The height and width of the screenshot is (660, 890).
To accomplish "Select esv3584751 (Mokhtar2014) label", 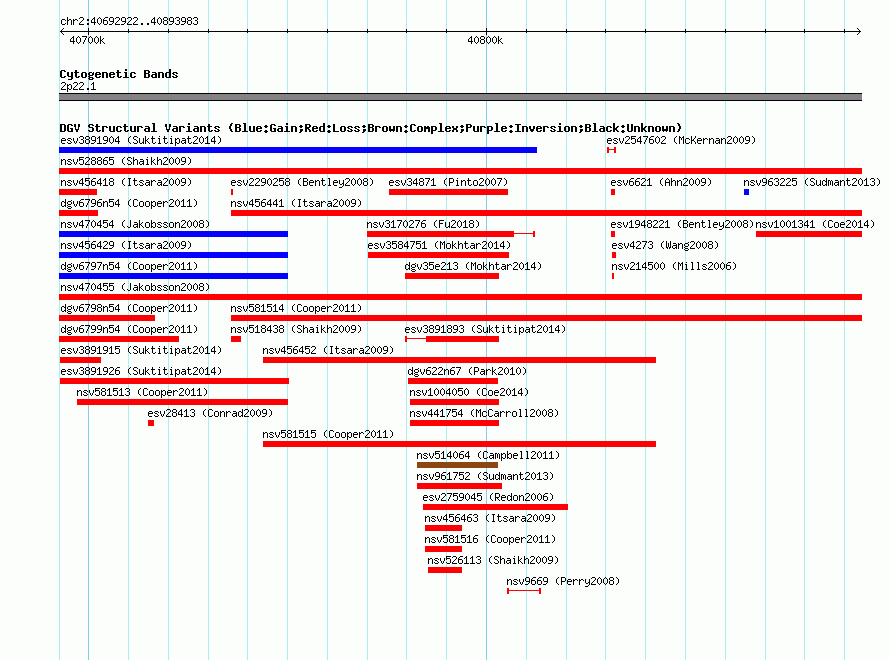I will [439, 245].
